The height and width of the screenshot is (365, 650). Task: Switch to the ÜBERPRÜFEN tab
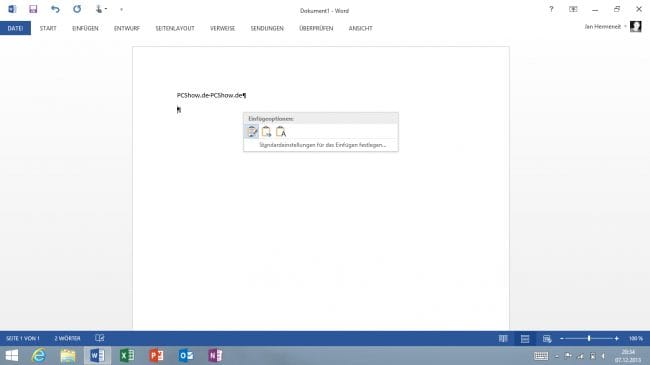click(316, 28)
